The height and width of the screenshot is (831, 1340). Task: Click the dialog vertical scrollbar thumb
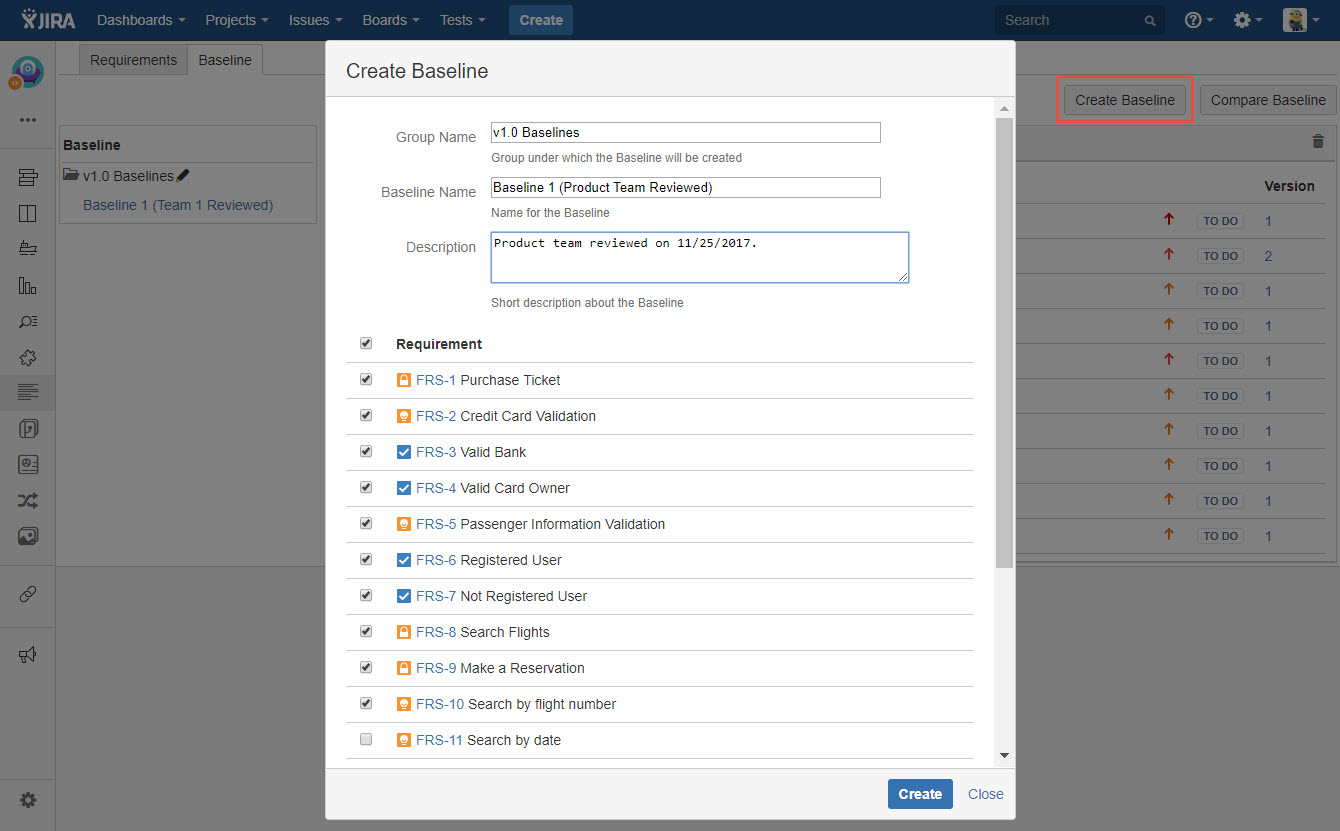pos(1004,343)
